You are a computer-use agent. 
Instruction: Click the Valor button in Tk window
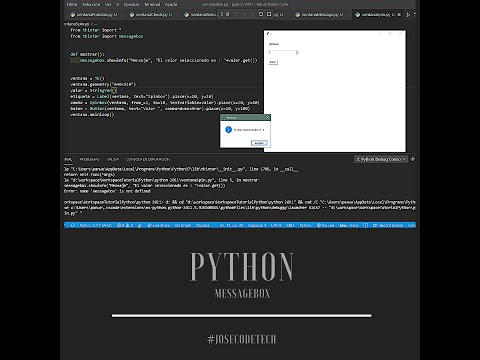point(273,62)
